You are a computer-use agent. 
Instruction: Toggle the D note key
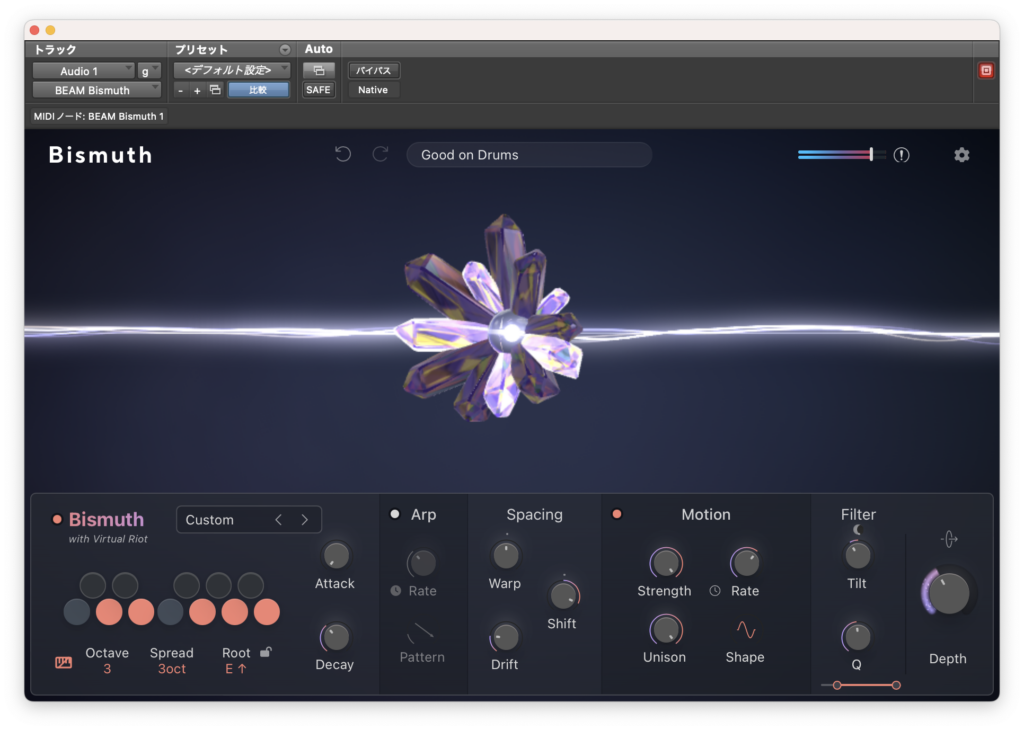(109, 612)
